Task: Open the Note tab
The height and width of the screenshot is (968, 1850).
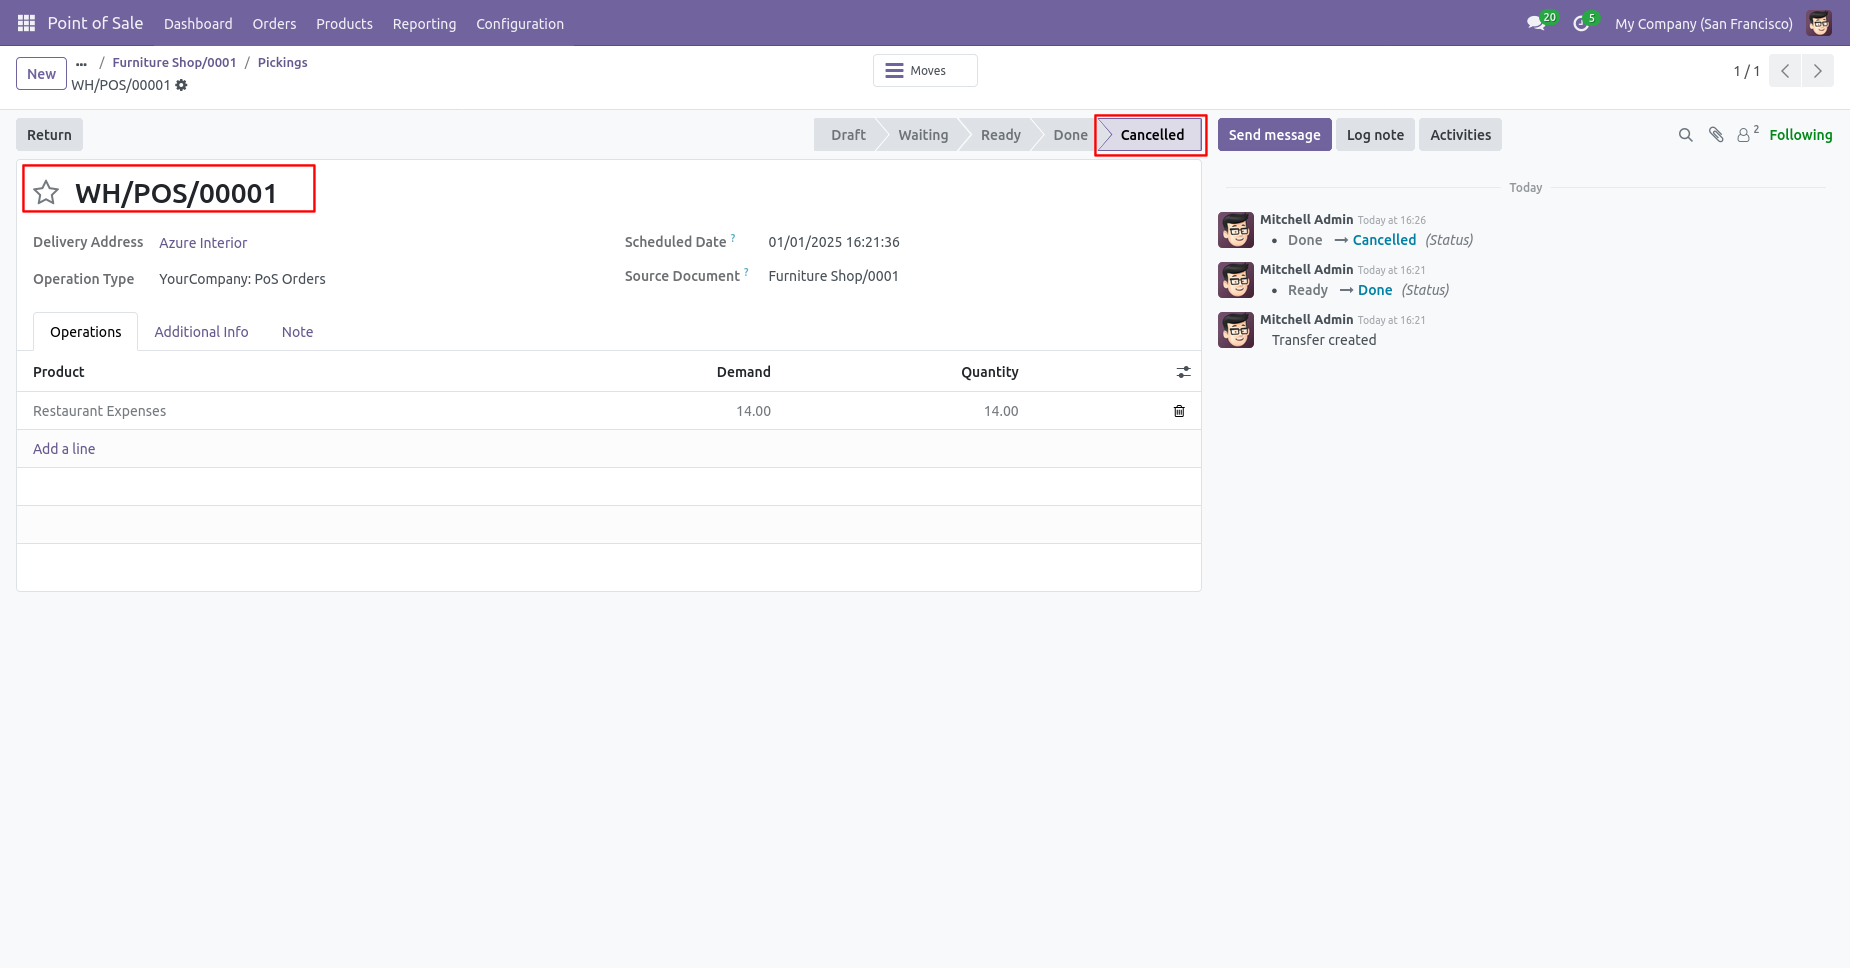Action: 297,332
